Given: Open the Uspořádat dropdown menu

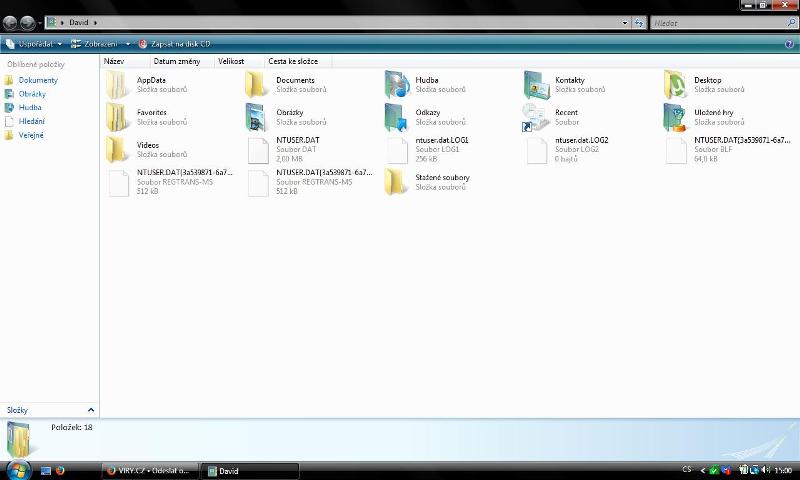Looking at the screenshot, I should click(35, 44).
